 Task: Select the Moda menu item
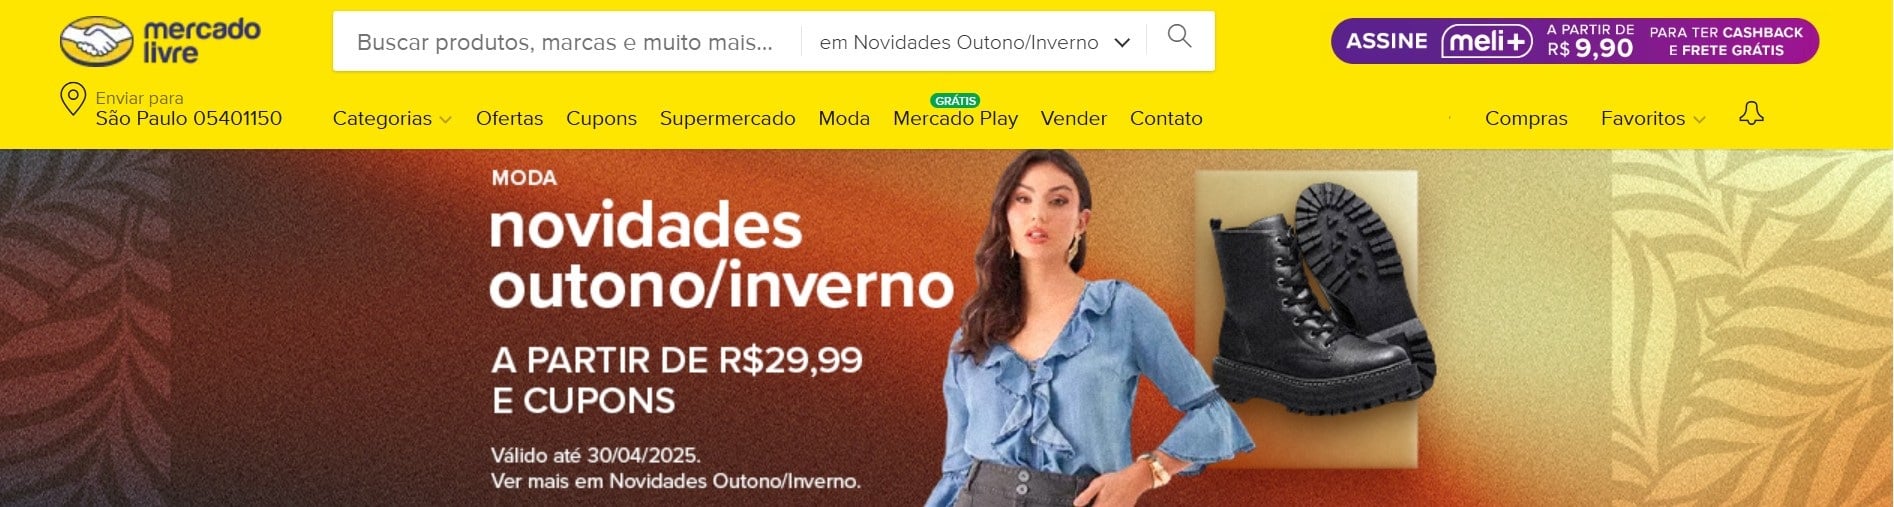click(844, 118)
